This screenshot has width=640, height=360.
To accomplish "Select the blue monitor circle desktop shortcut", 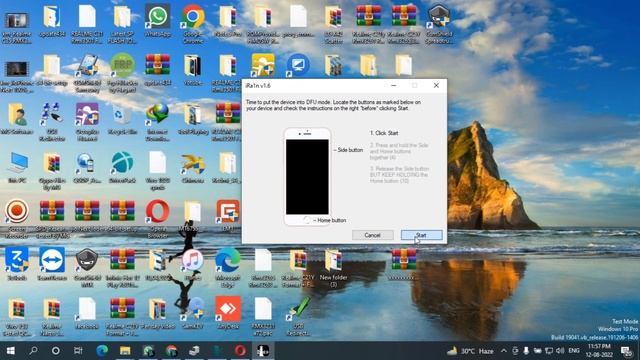I will point(298,65).
